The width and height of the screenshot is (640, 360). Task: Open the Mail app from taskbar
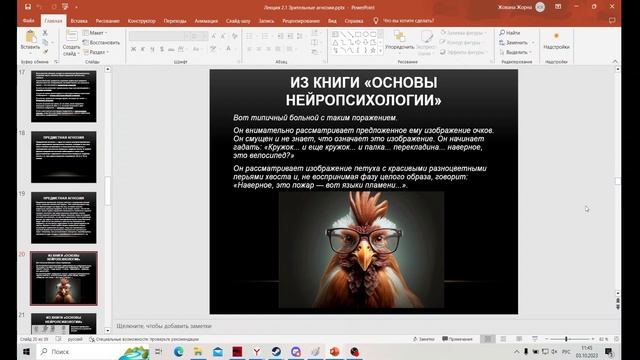[x=218, y=351]
